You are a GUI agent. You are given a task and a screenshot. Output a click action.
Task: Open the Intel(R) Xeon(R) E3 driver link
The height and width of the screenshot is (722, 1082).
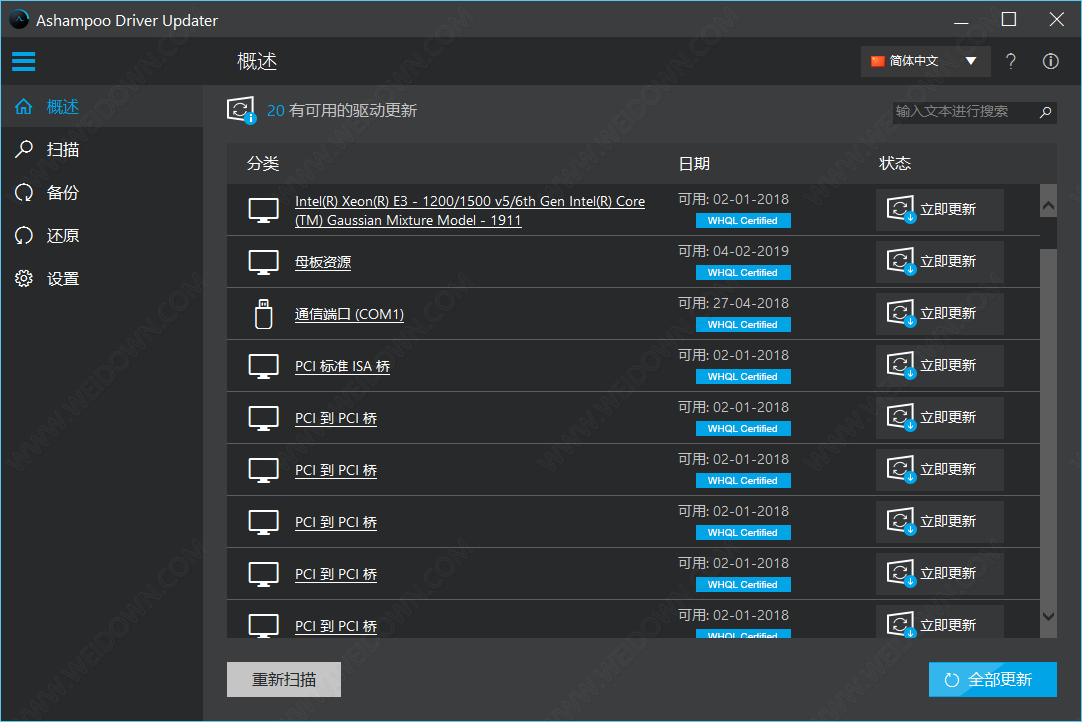(x=470, y=211)
